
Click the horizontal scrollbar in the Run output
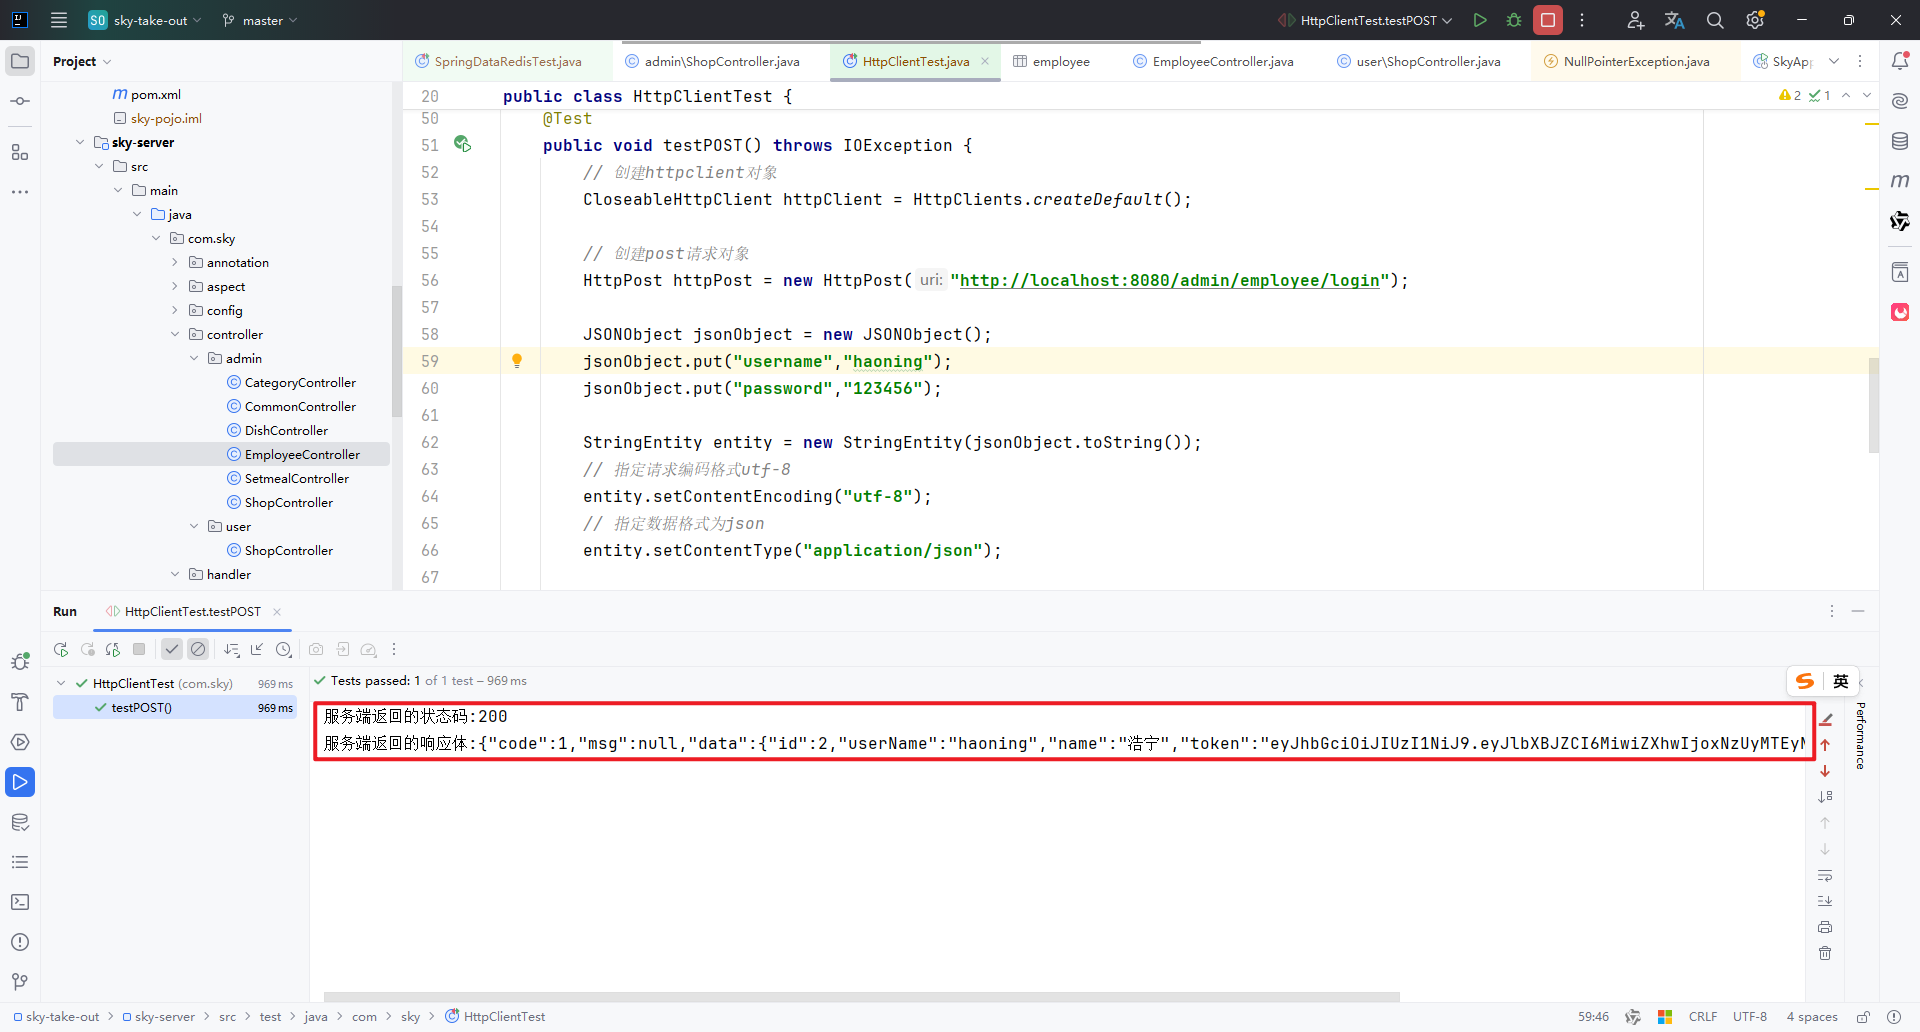pos(860,997)
